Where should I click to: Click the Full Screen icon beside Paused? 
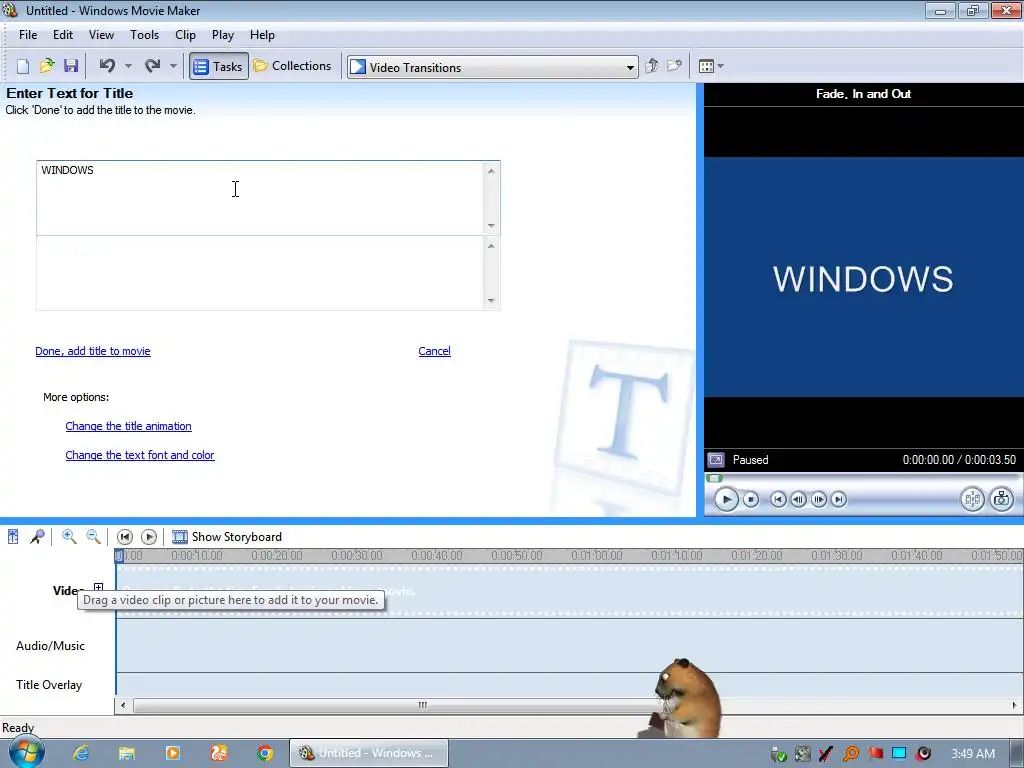point(716,460)
